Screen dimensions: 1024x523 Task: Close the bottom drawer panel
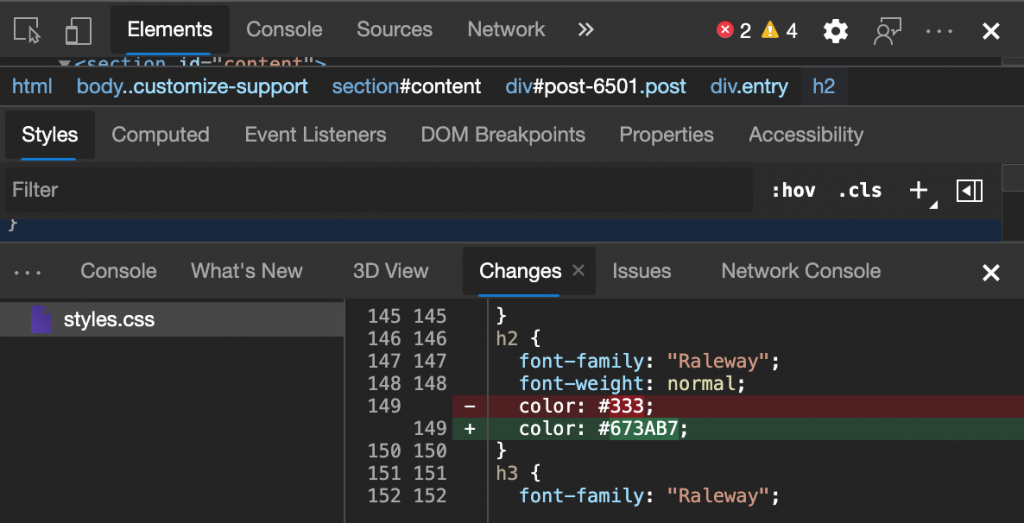pyautogui.click(x=991, y=272)
